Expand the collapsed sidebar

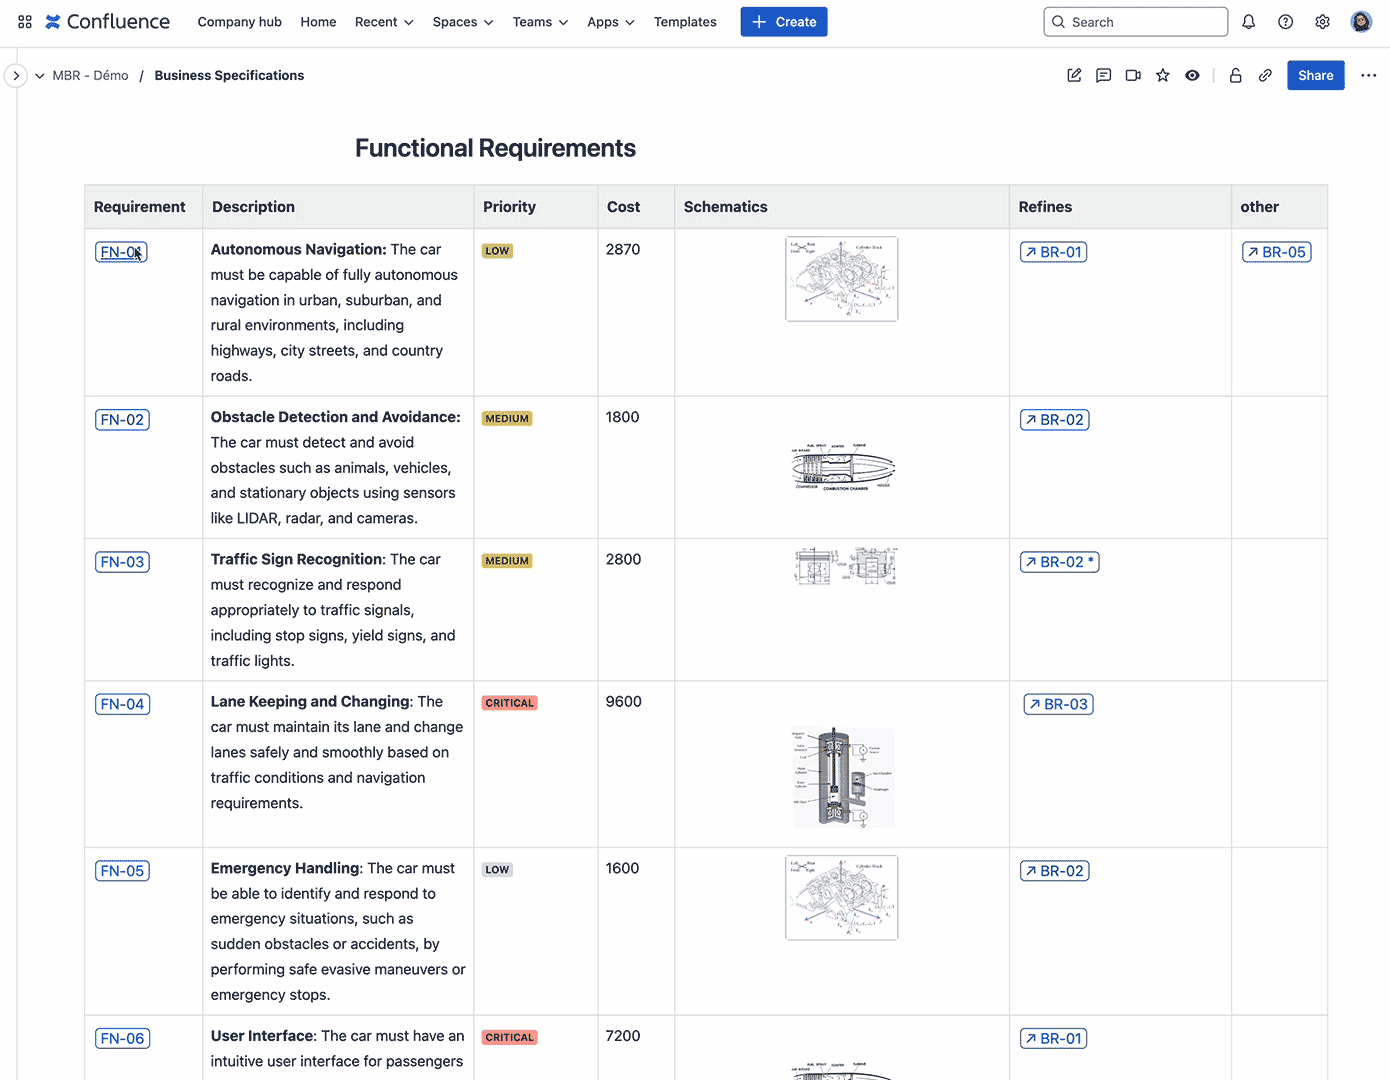(16, 75)
